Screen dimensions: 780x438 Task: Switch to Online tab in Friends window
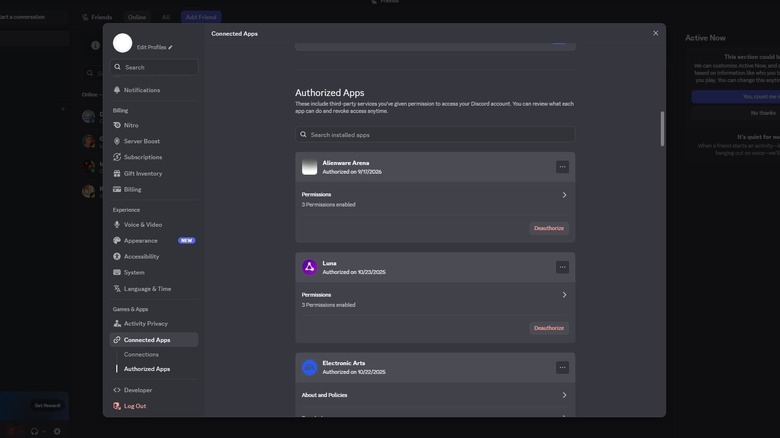click(x=137, y=17)
